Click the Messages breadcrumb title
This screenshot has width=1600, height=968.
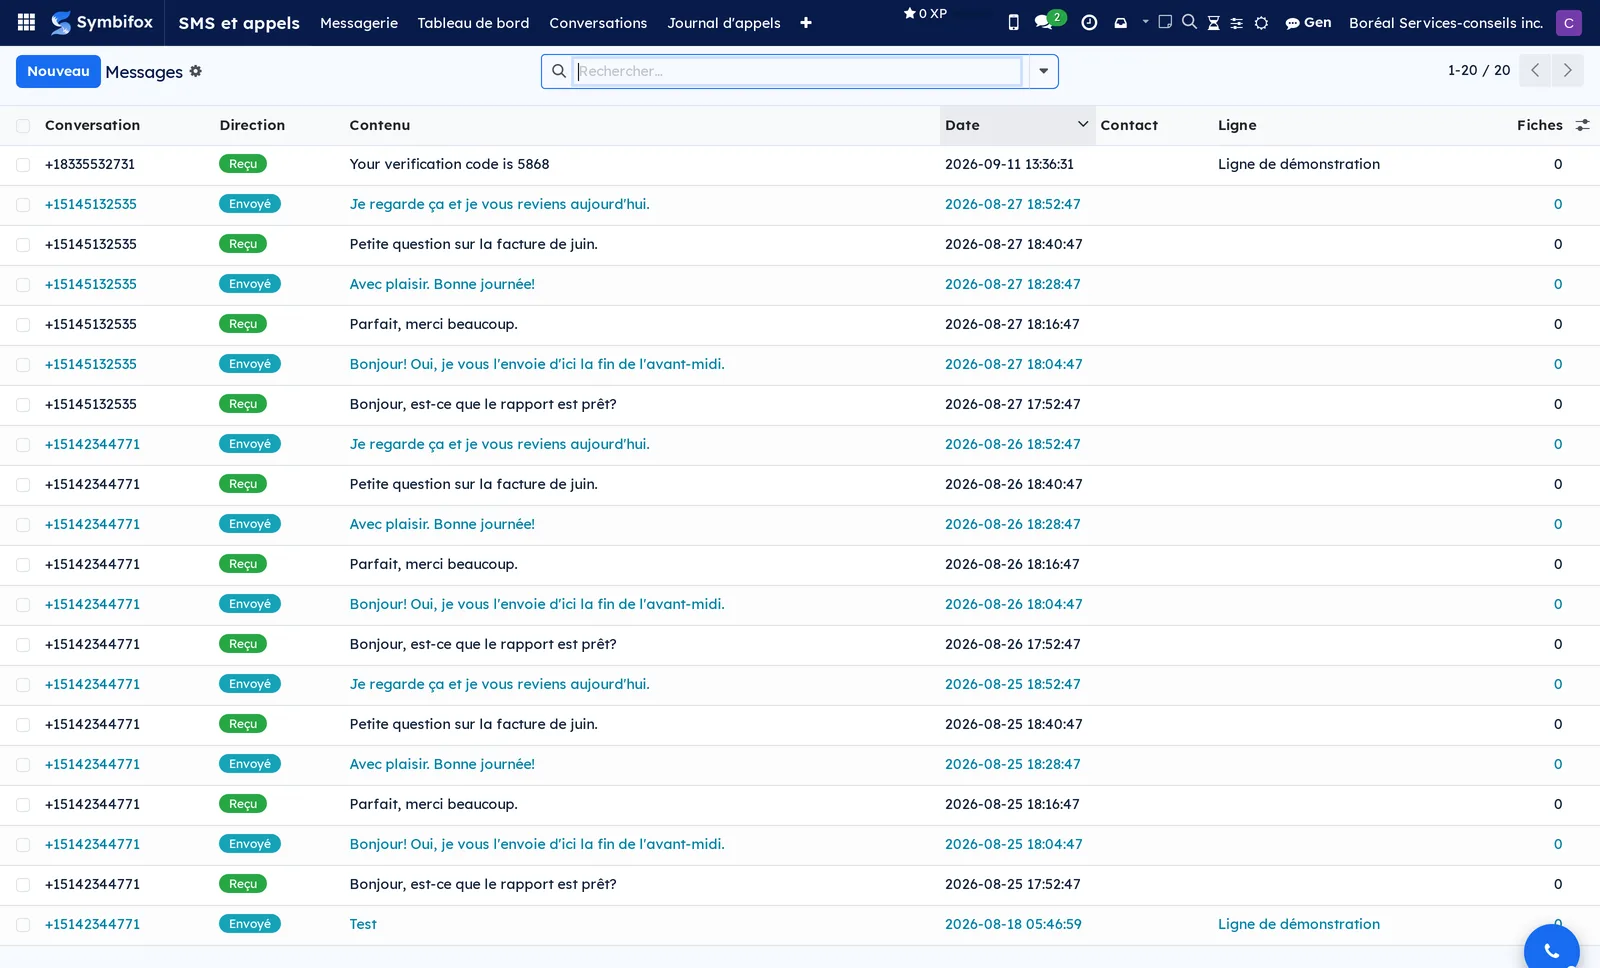144,72
